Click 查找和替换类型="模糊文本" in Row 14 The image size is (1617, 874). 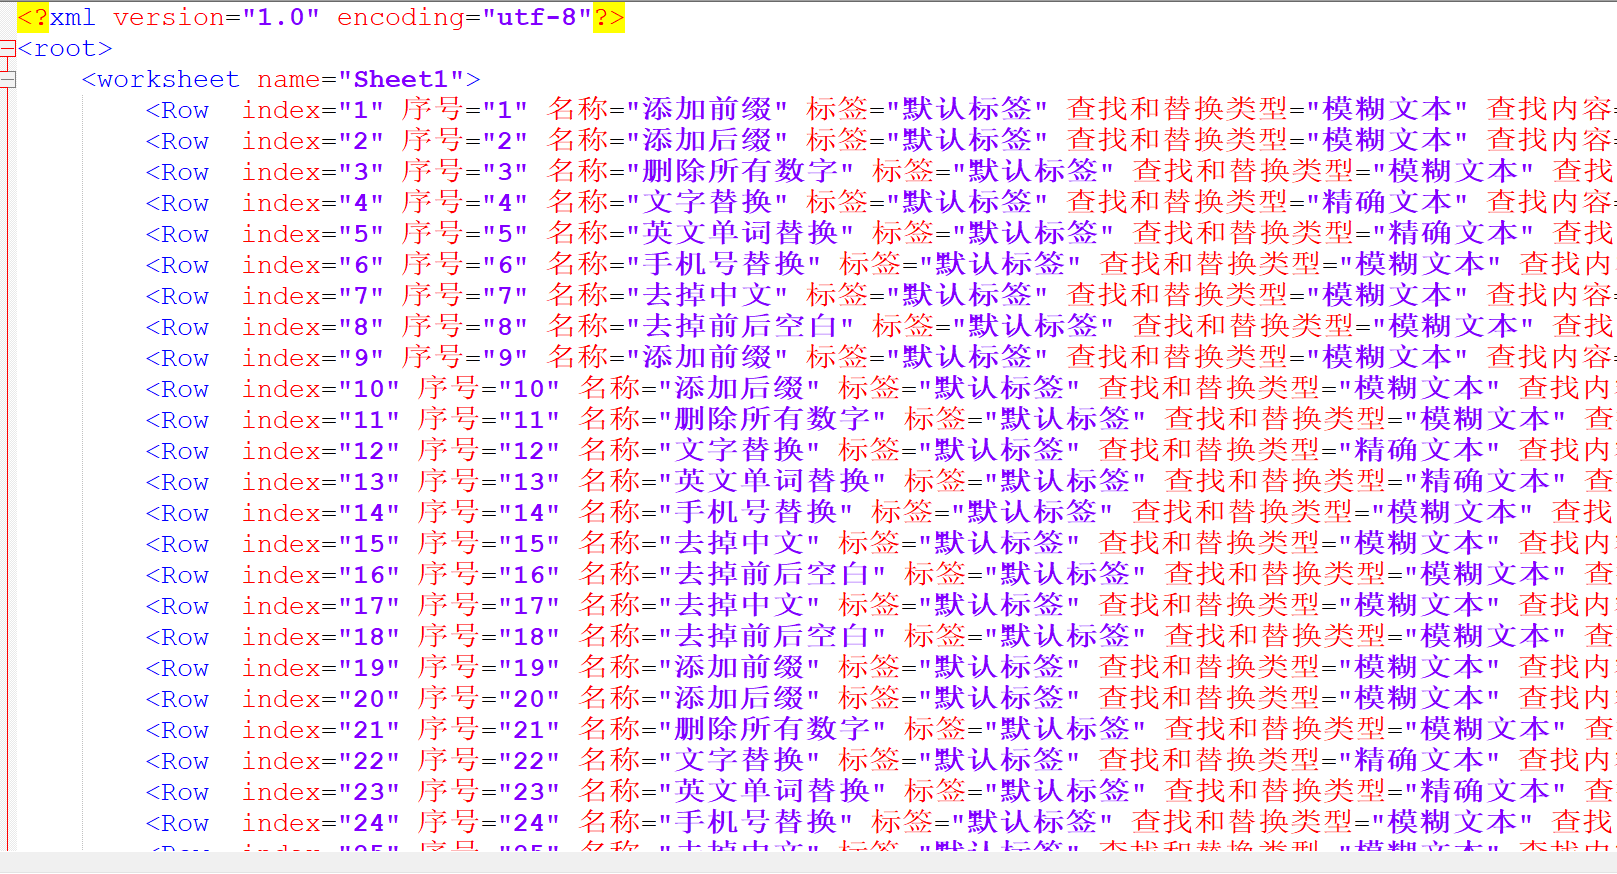tap(1332, 514)
